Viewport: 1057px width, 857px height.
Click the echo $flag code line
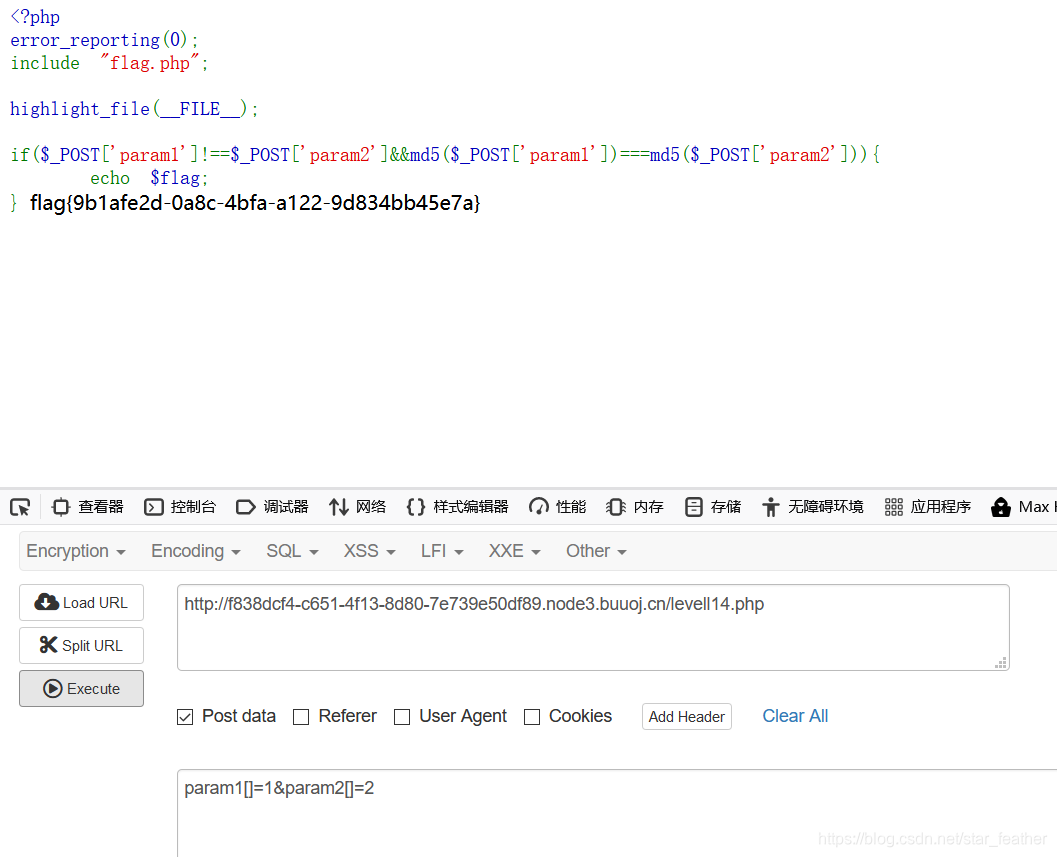[x=149, y=178]
